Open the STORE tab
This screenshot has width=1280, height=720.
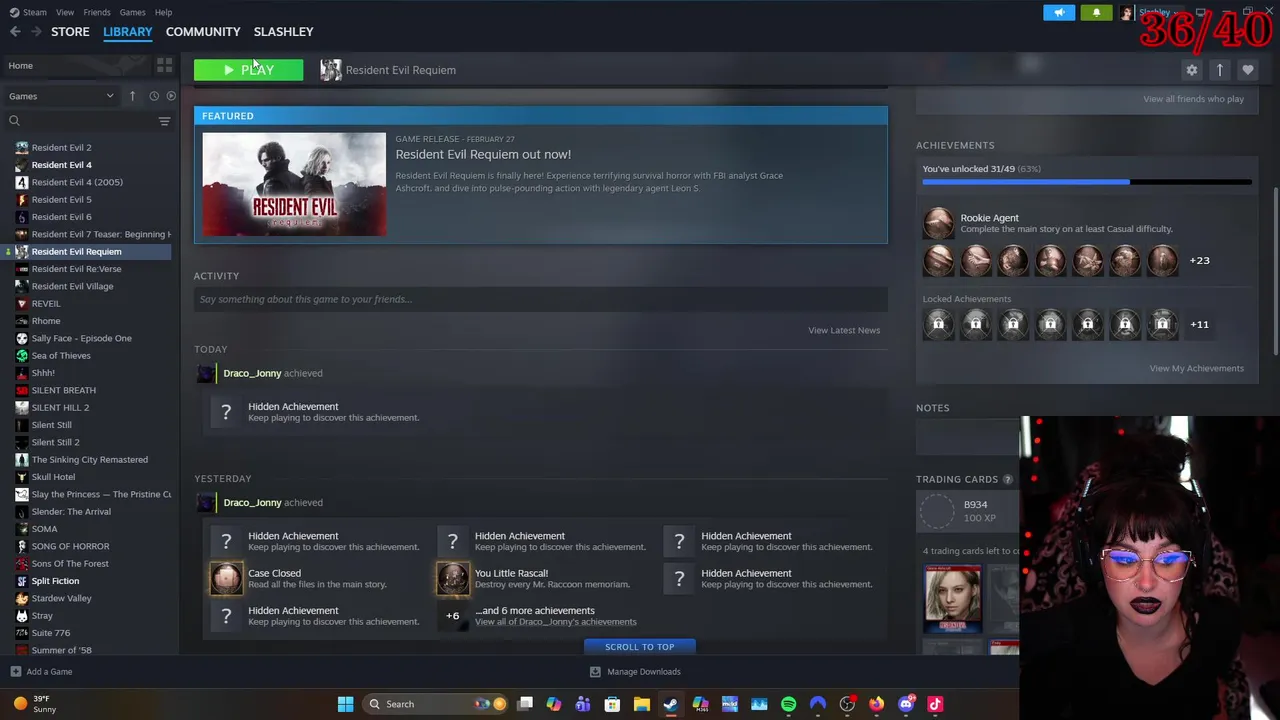tap(70, 32)
